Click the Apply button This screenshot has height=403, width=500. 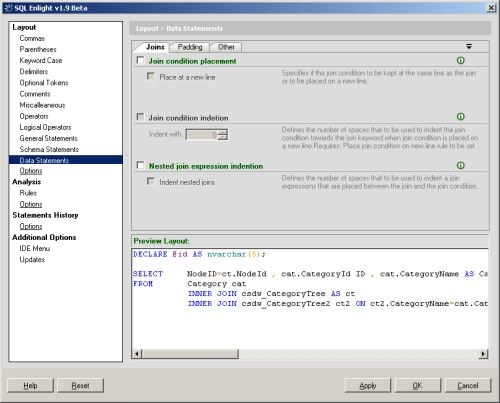[x=368, y=386]
